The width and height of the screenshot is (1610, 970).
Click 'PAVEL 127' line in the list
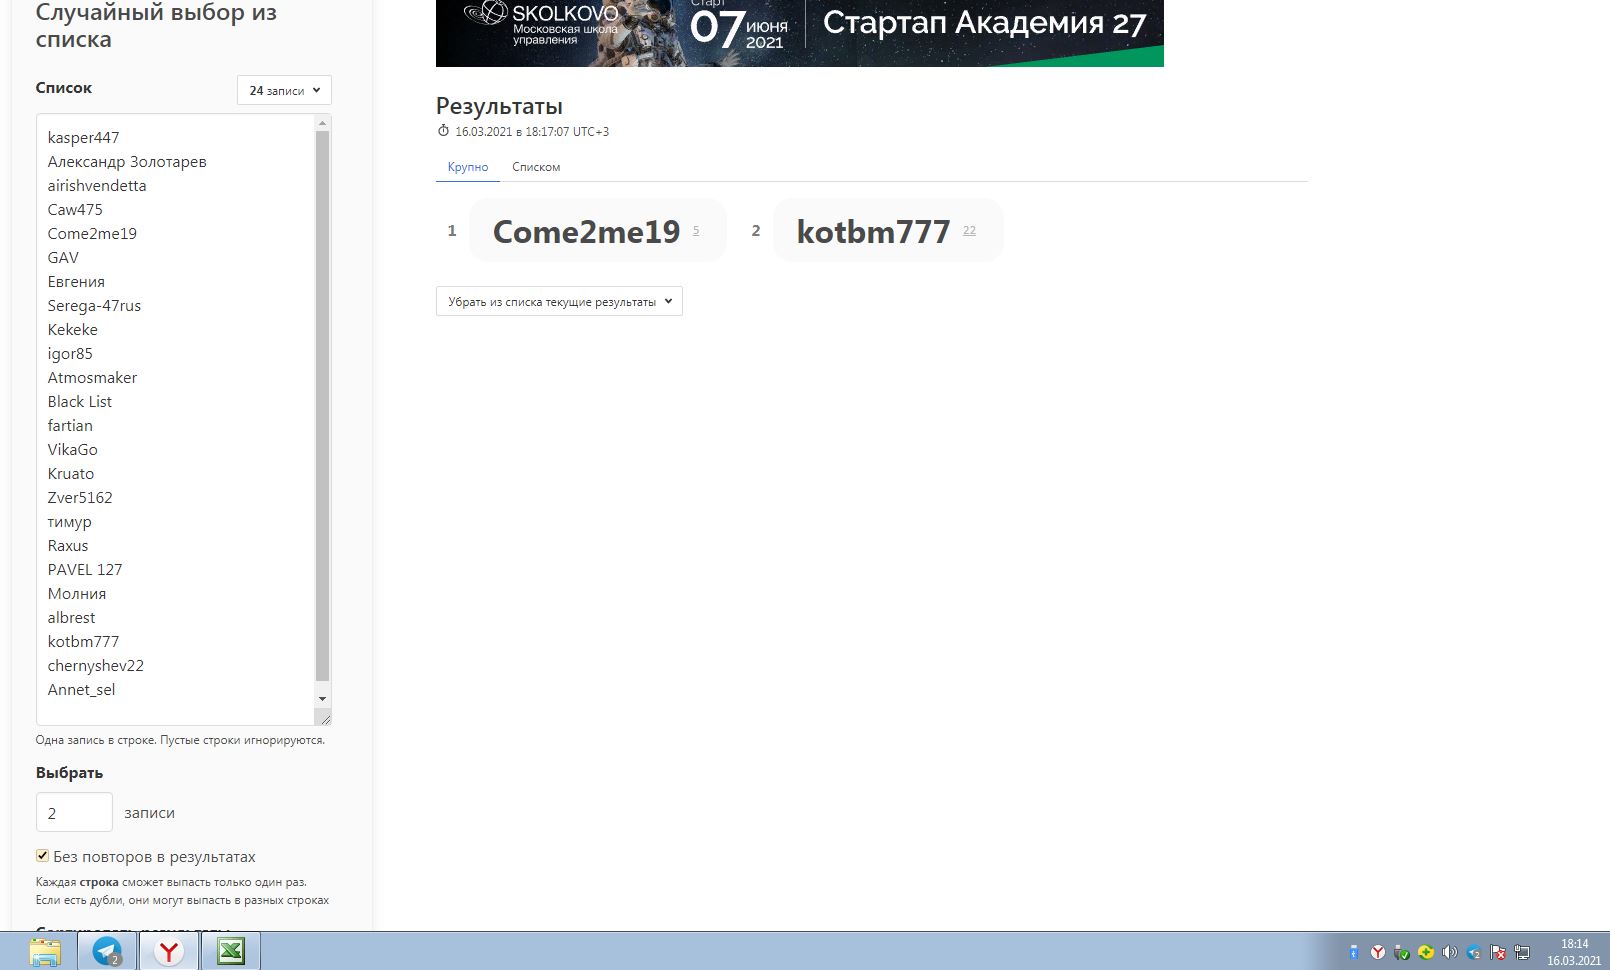pos(85,570)
